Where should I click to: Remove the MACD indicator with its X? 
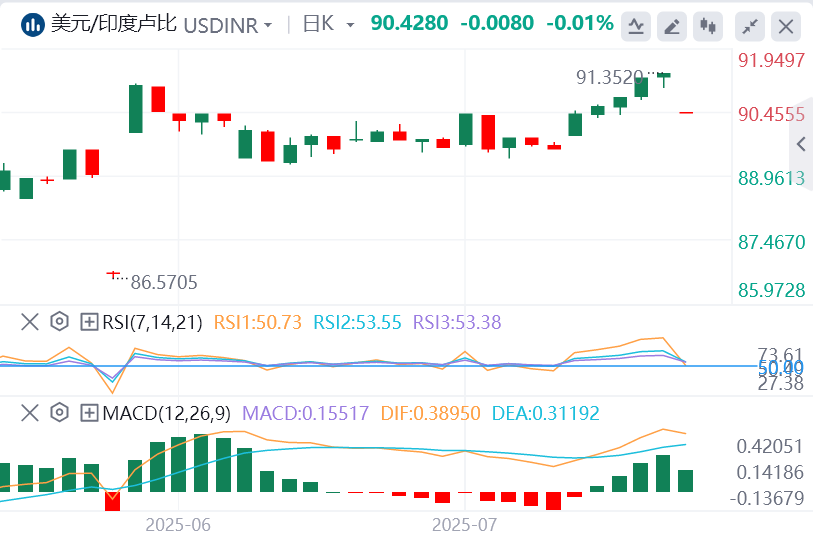[x=30, y=412]
